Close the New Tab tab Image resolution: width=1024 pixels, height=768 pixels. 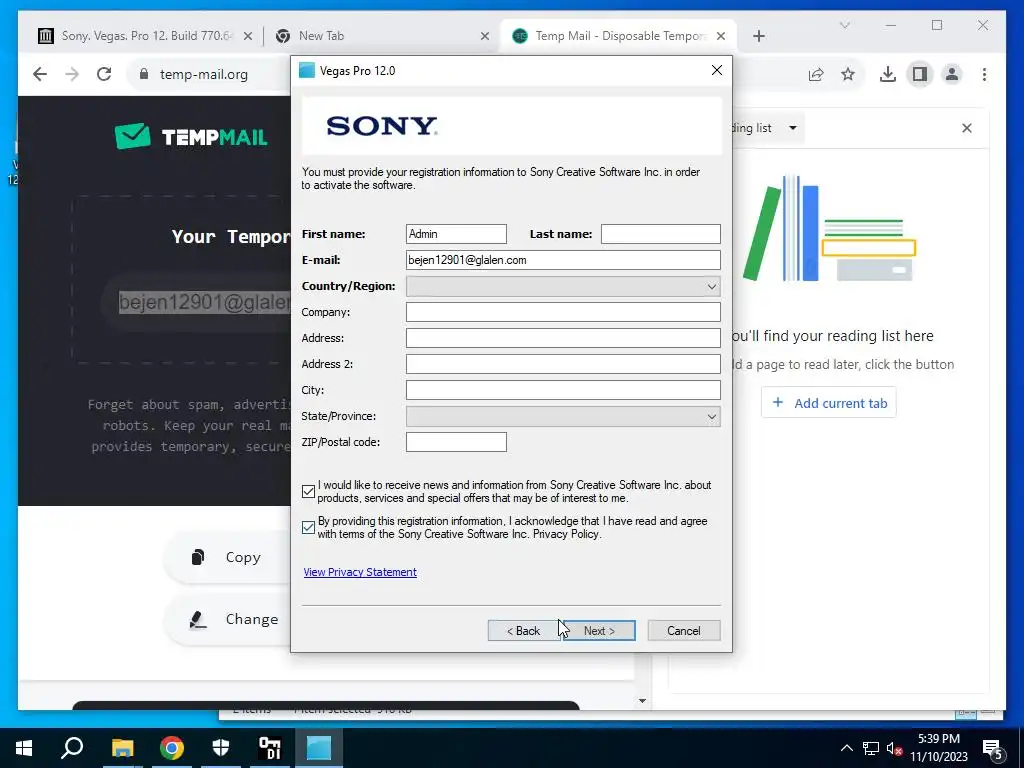[485, 36]
